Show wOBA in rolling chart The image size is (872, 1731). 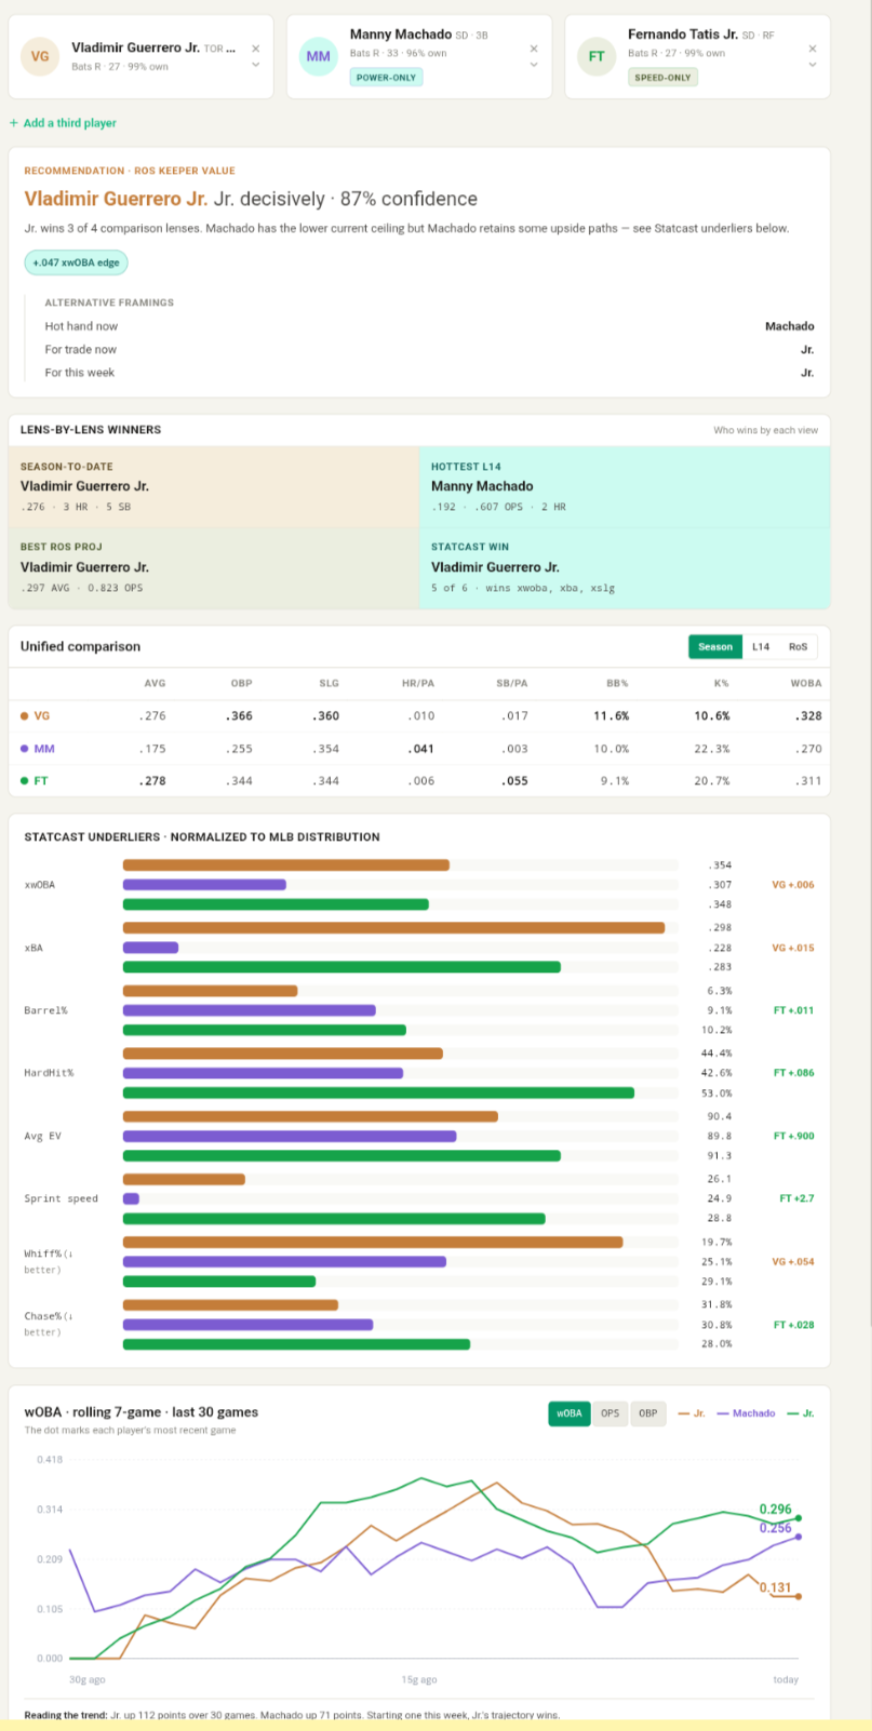point(569,1414)
